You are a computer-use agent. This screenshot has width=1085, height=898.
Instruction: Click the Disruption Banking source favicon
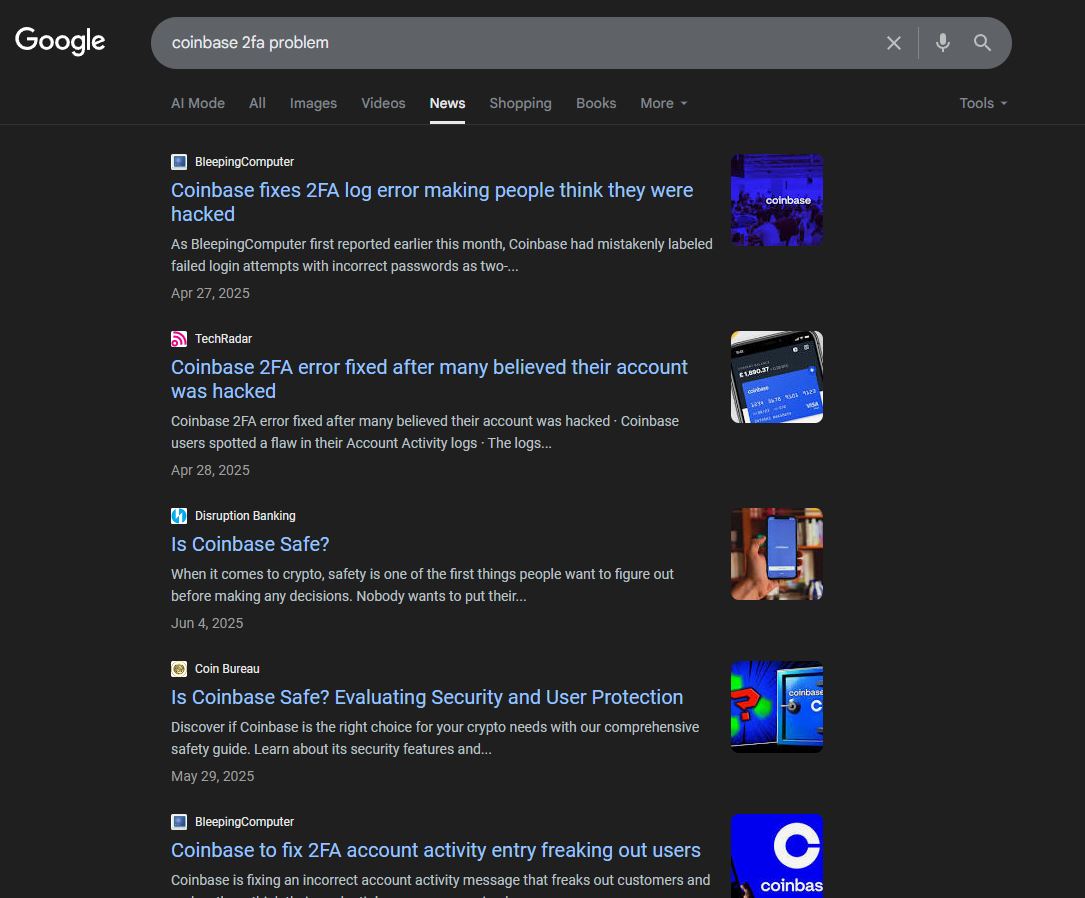point(179,516)
